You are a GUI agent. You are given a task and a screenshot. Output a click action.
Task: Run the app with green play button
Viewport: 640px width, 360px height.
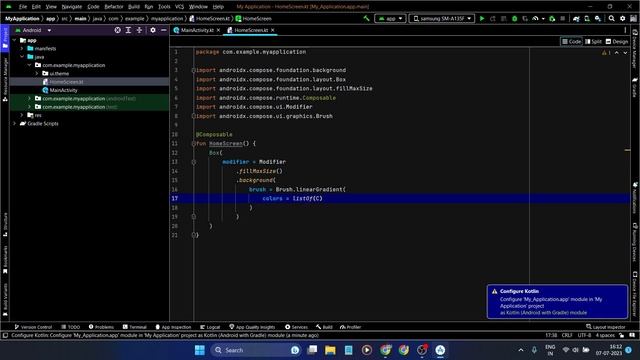pos(482,18)
